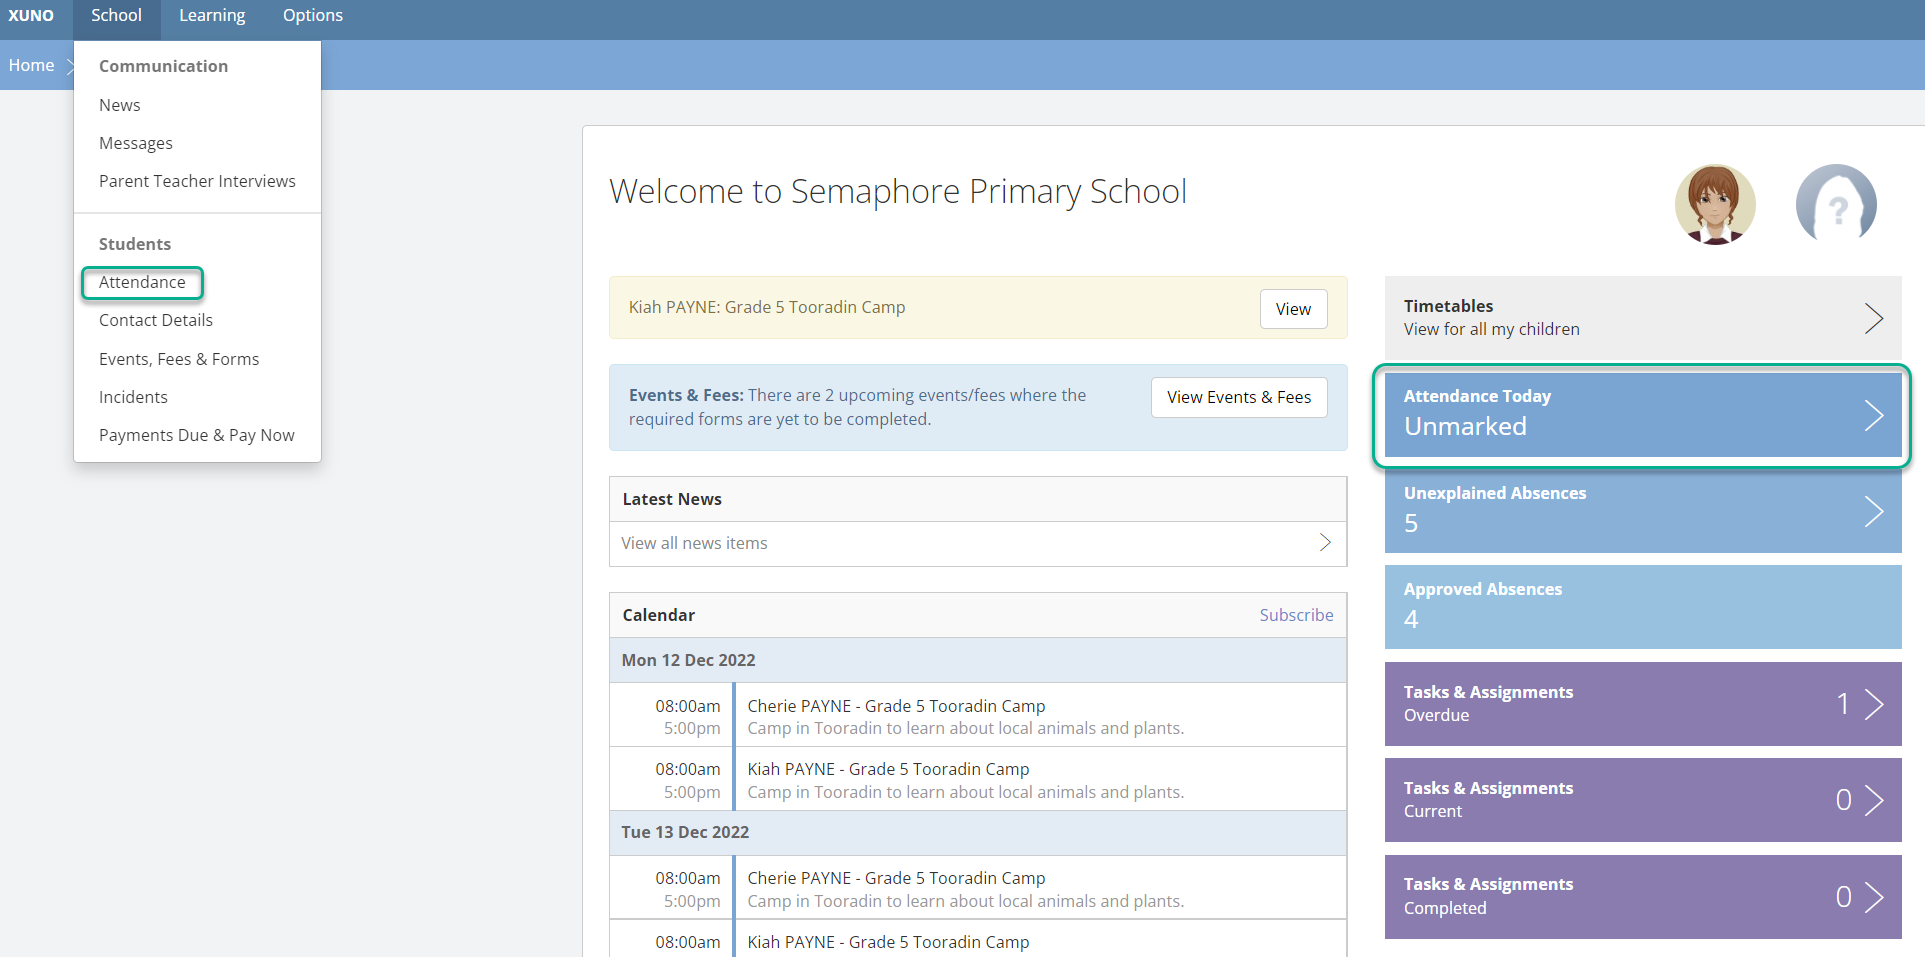Expand the Attendance Today chevron

[1874, 415]
